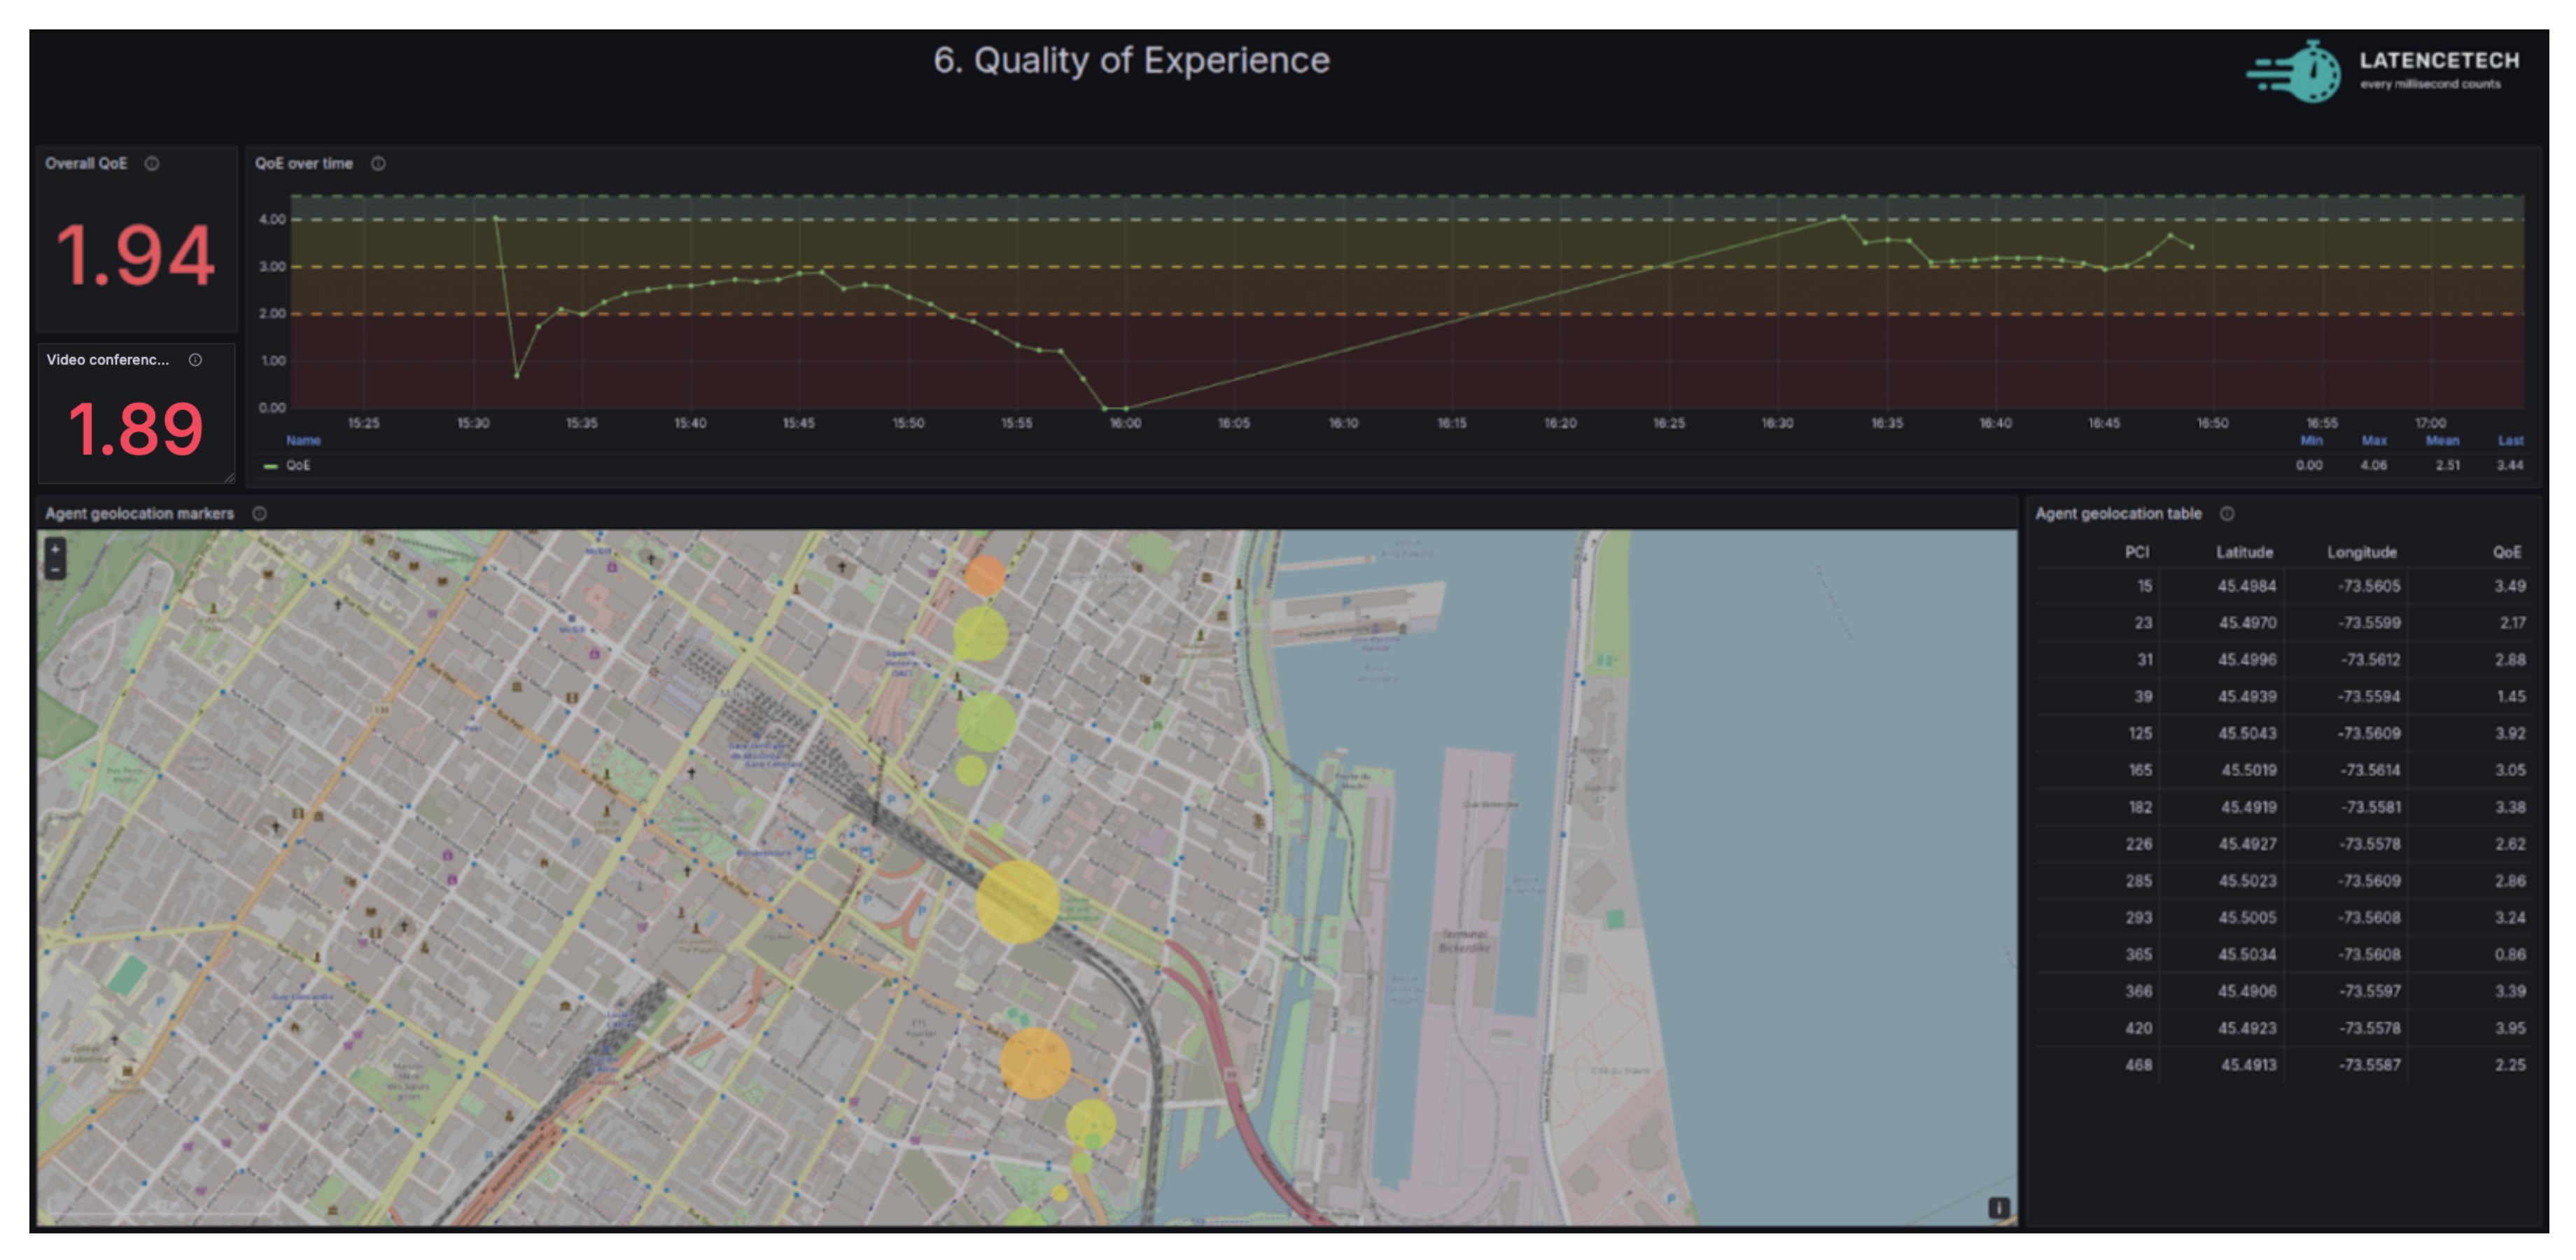Sort legend by Max column
2576x1260 pixels.
click(2374, 441)
